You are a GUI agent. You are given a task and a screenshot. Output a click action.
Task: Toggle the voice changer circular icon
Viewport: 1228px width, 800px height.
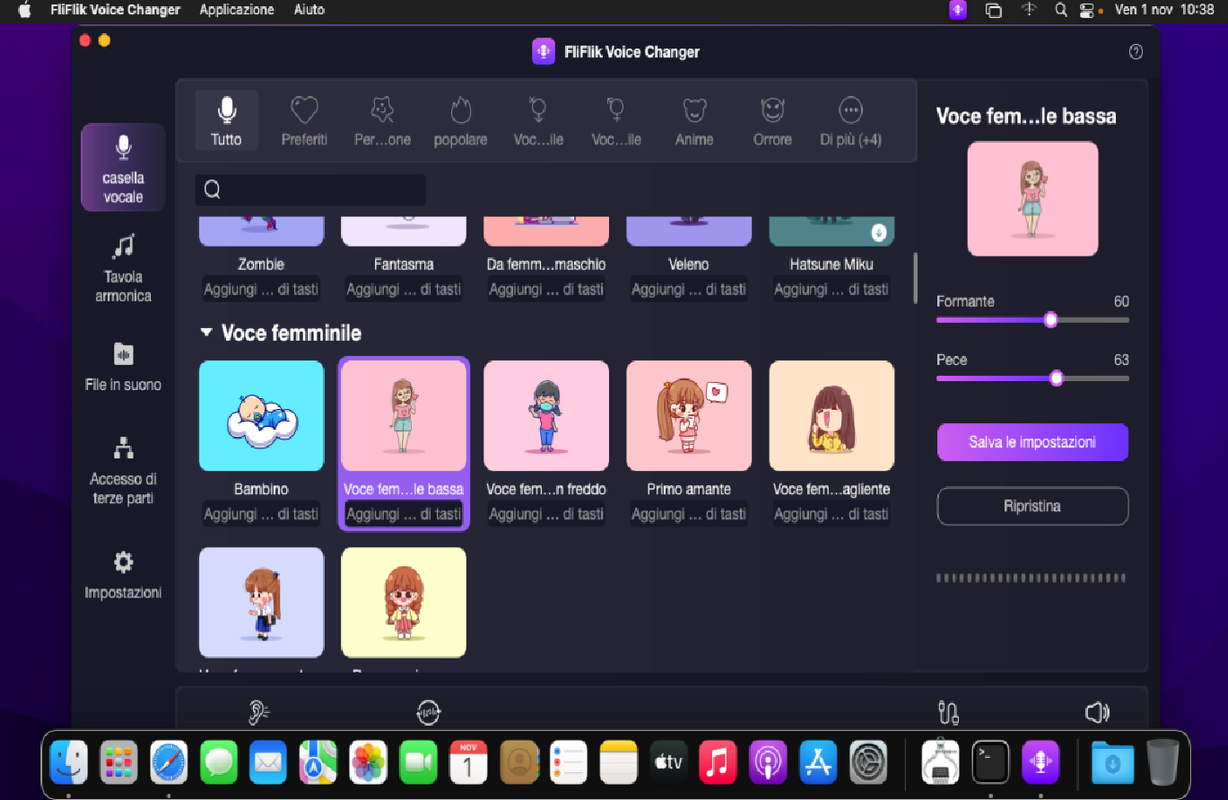428,712
